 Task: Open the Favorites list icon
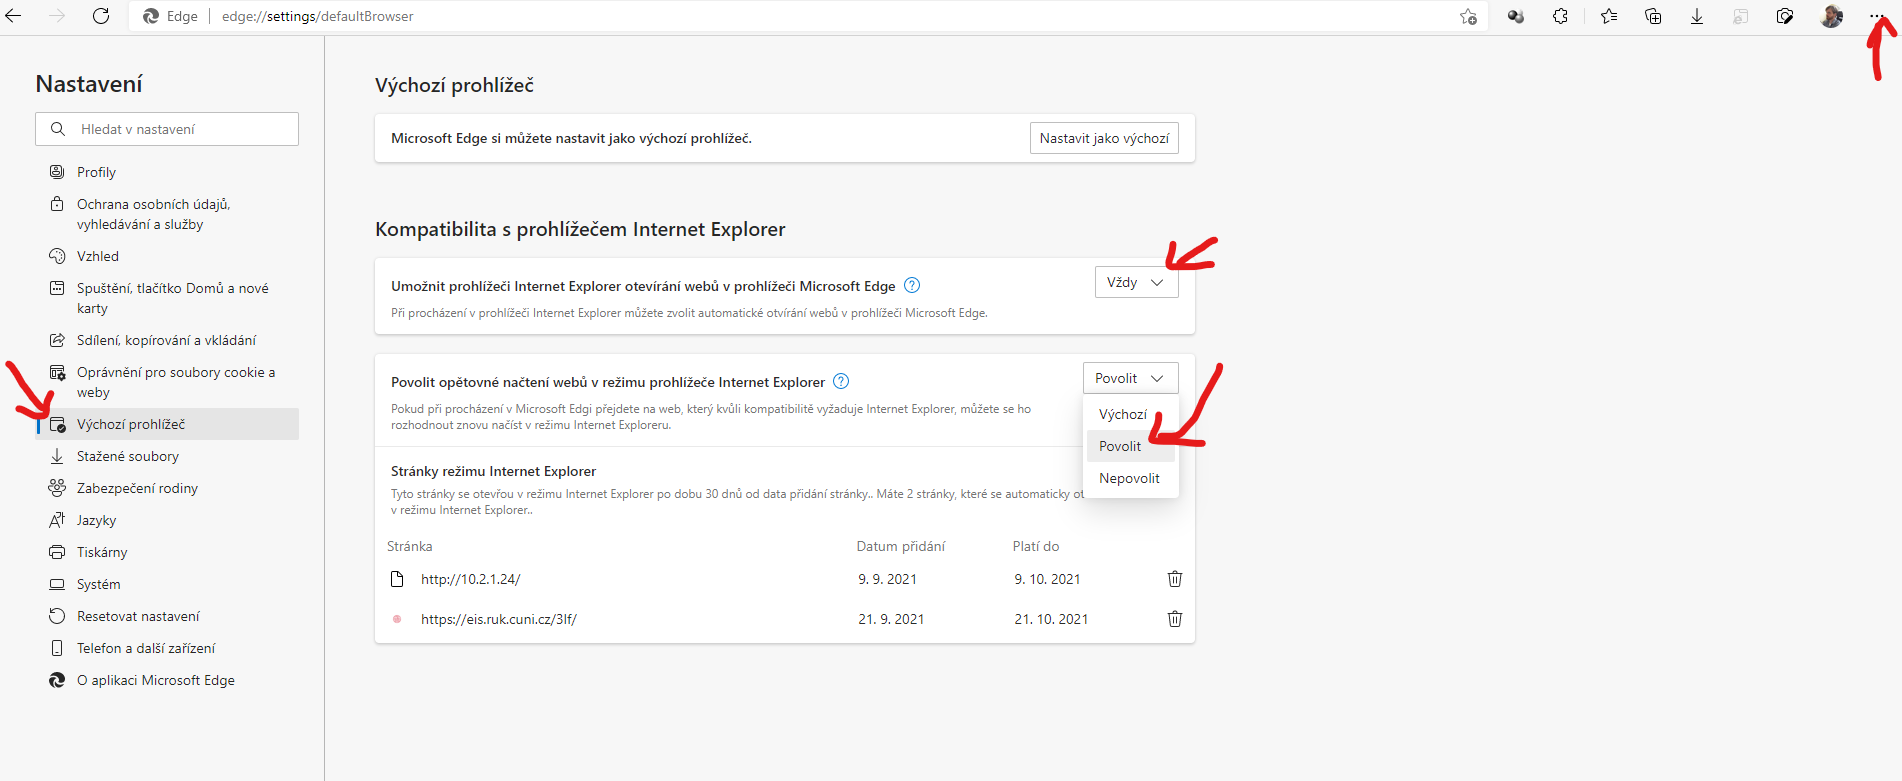(1609, 16)
